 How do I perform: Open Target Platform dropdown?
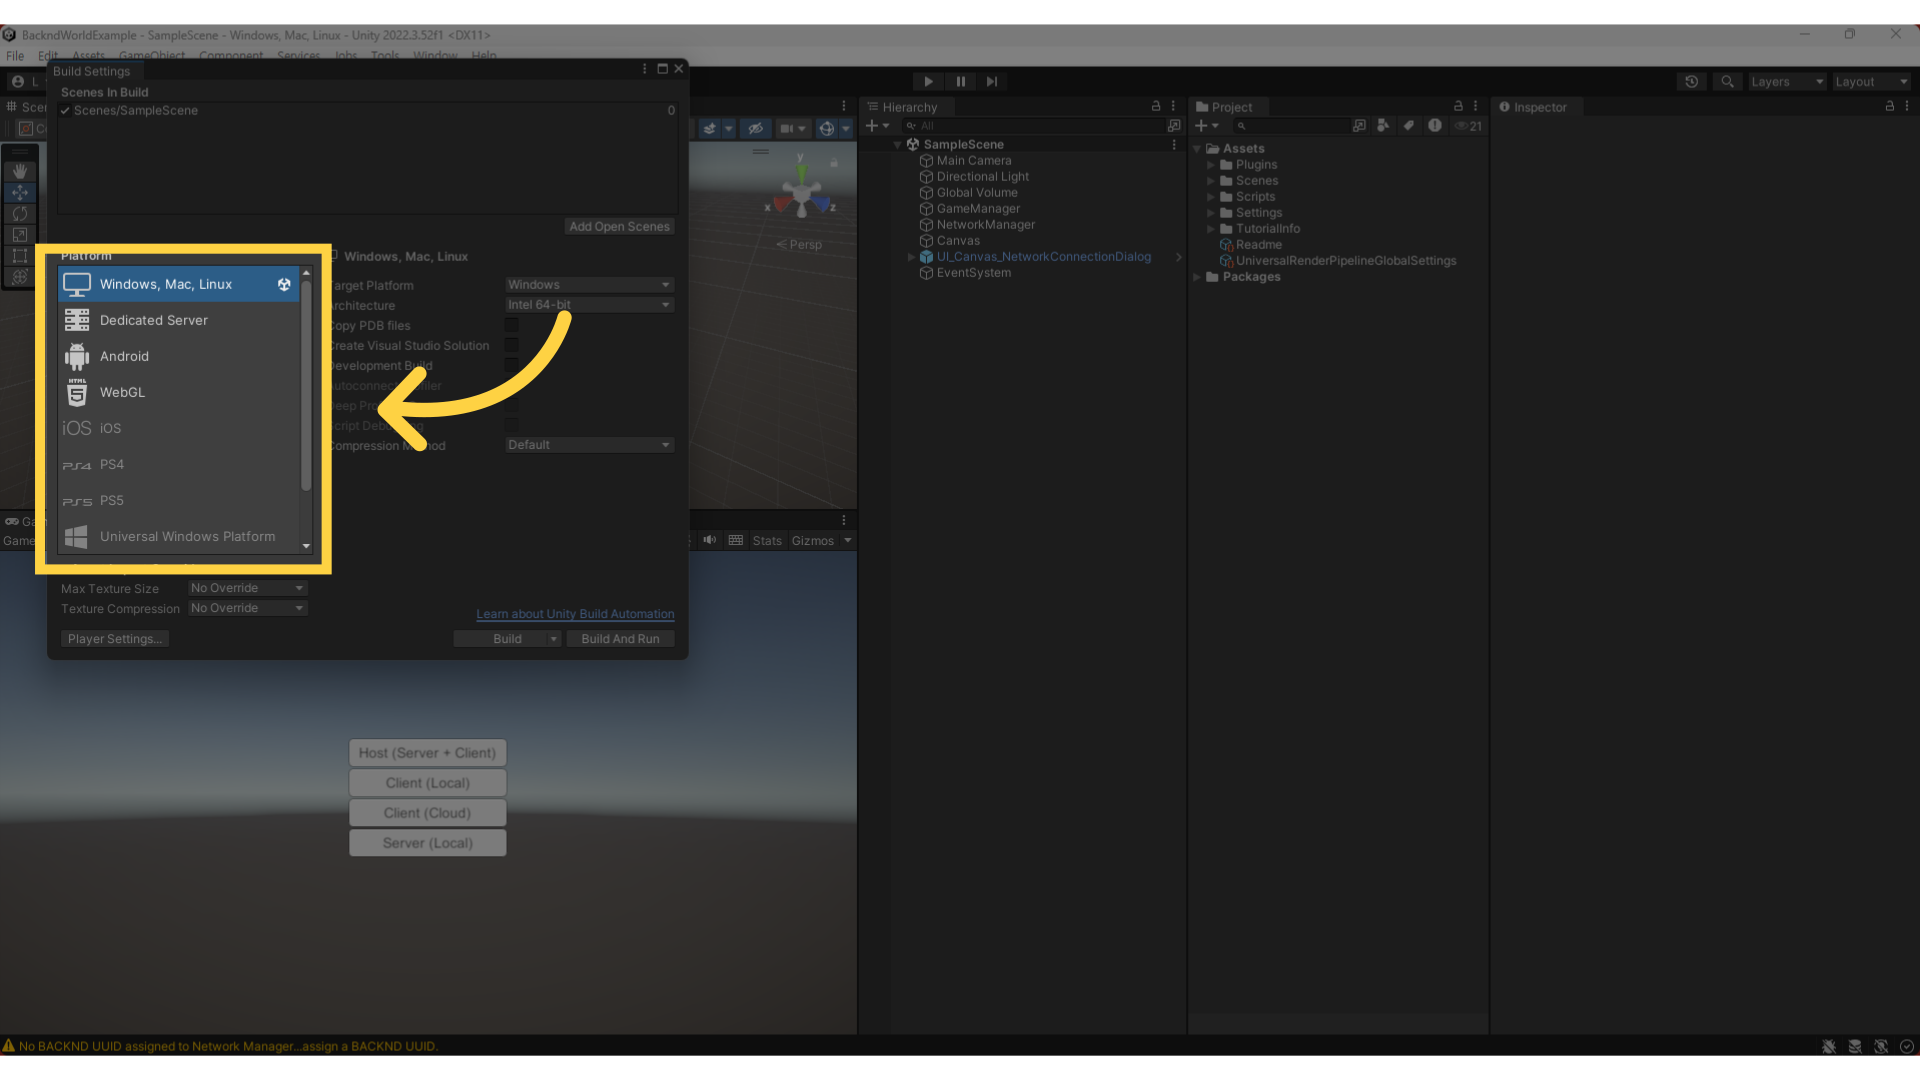[x=589, y=285]
